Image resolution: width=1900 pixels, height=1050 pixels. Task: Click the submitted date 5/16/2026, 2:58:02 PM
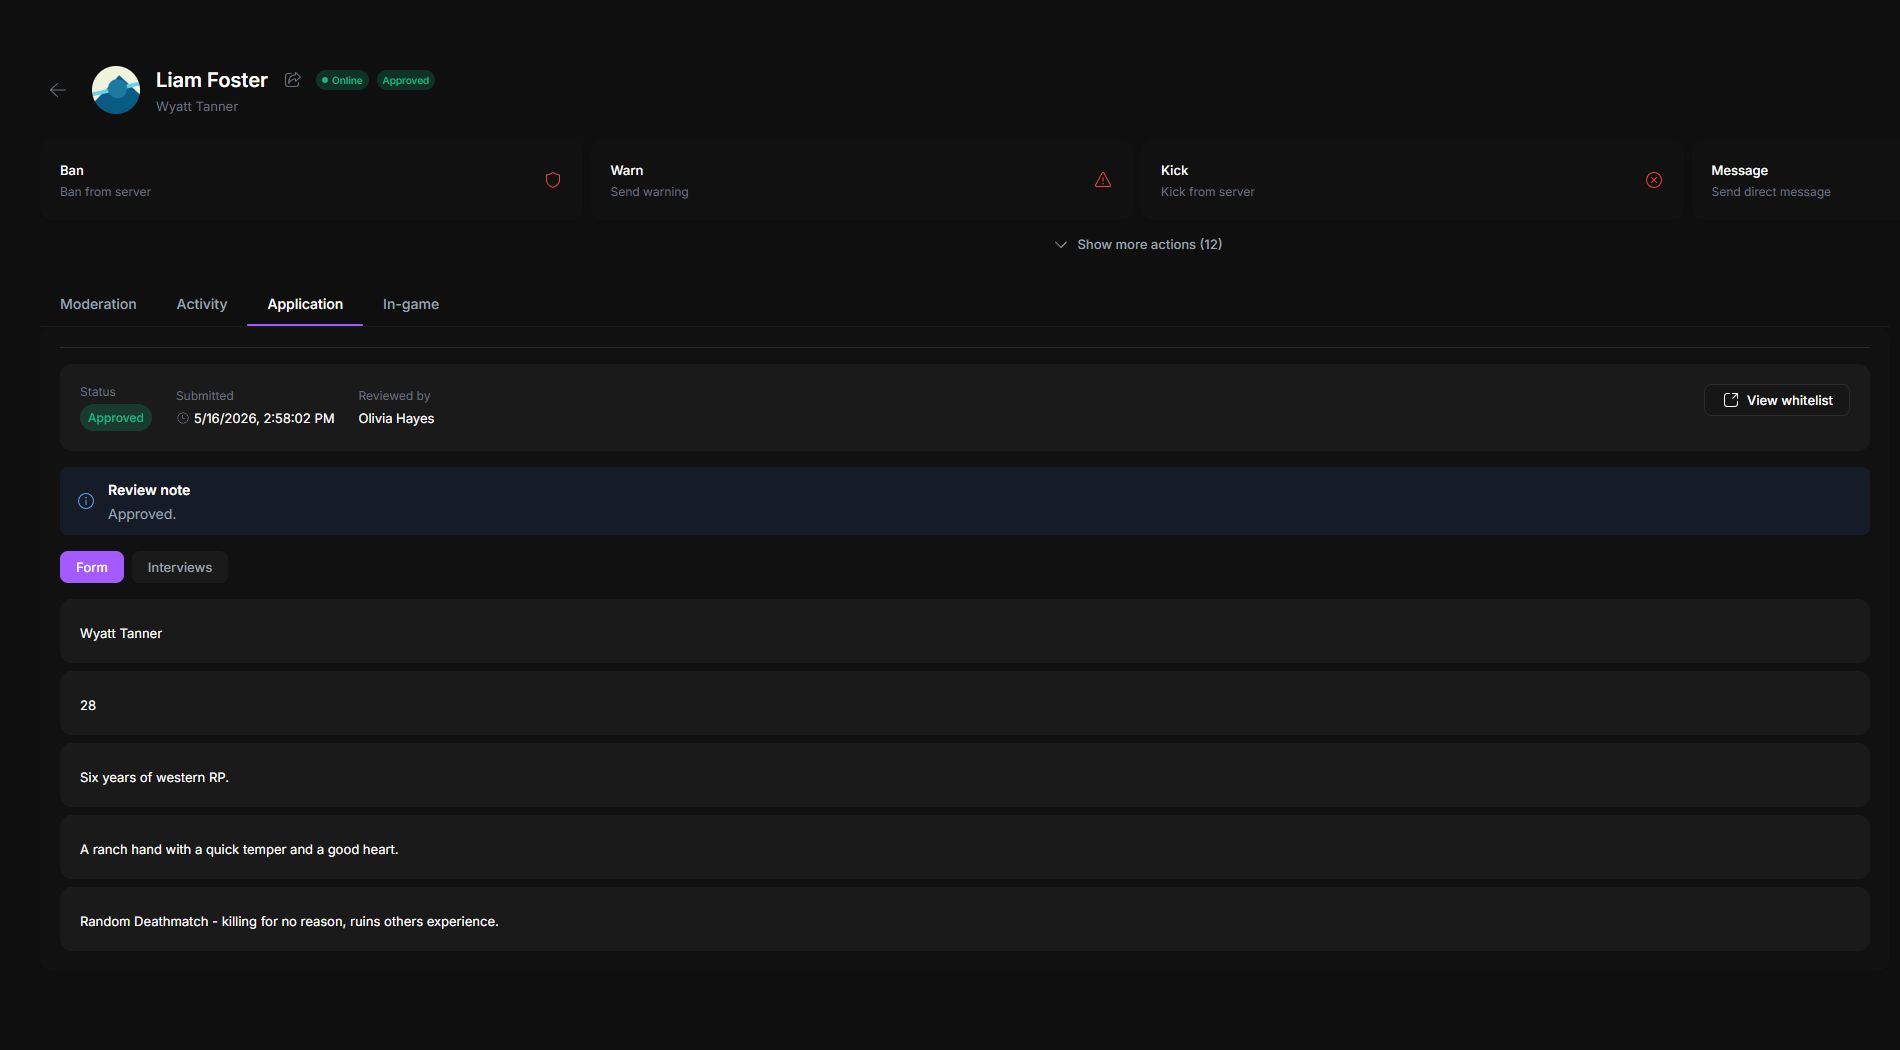click(x=264, y=419)
